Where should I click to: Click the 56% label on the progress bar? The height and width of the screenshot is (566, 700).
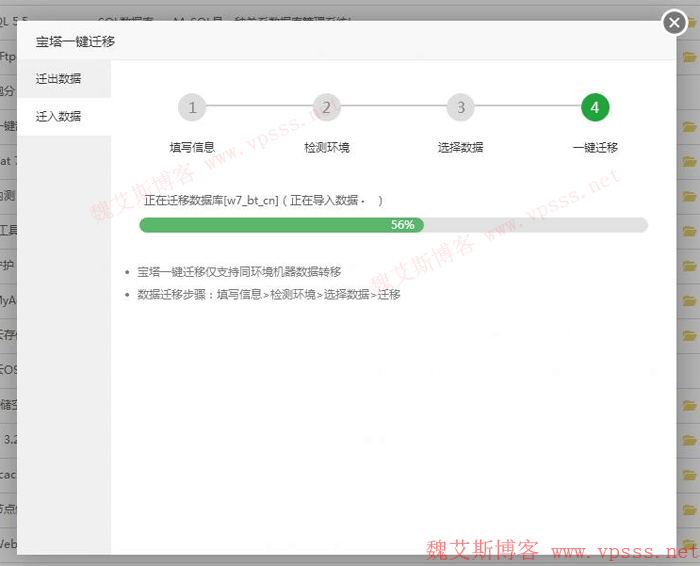402,225
